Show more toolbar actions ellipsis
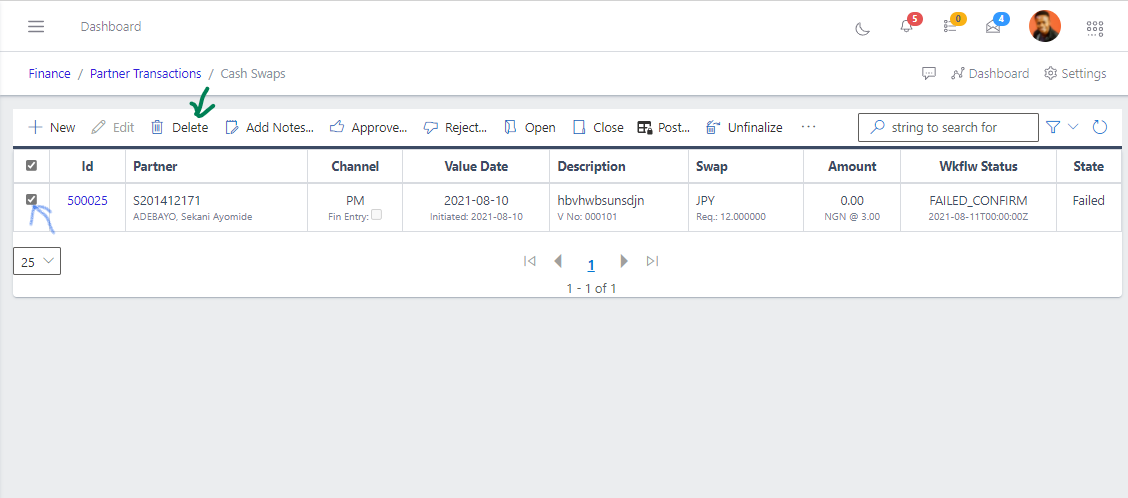 click(x=808, y=127)
